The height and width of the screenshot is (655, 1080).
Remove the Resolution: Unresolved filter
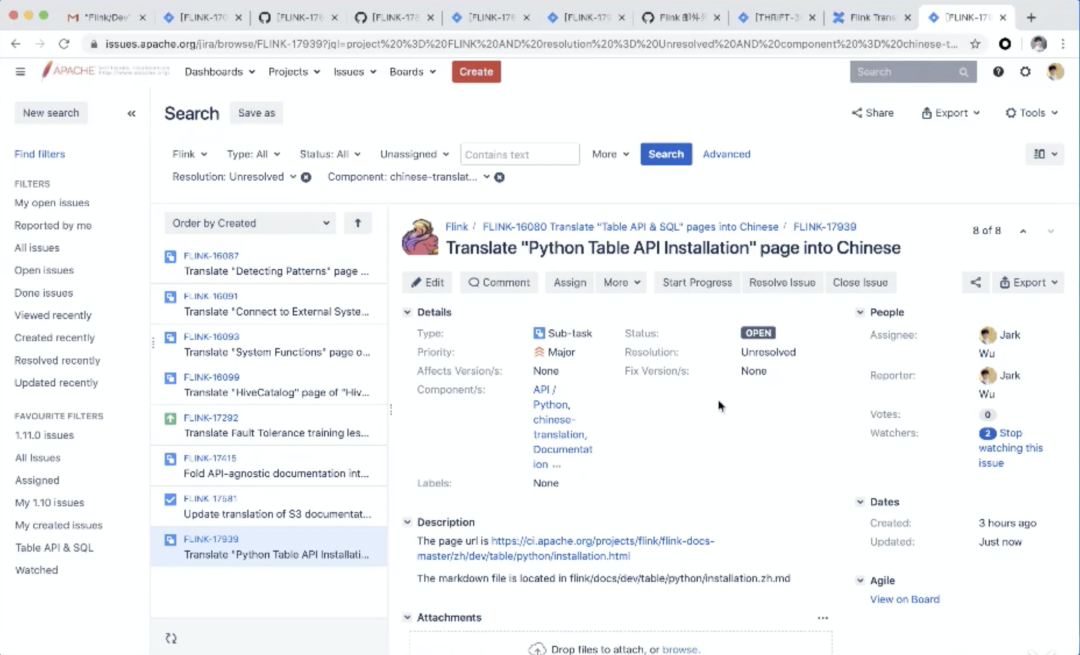click(306, 177)
